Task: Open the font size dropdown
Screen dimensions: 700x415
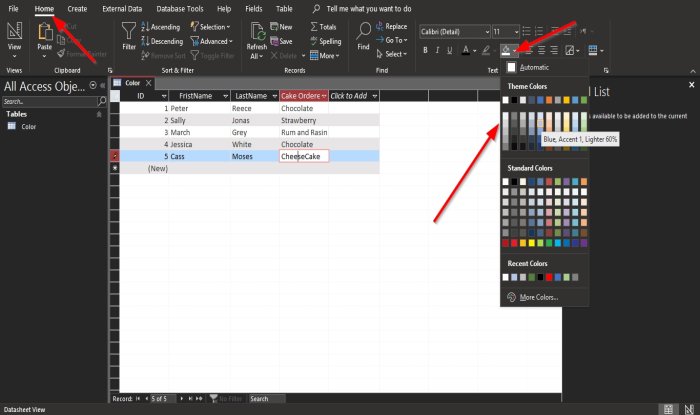Action: point(503,31)
